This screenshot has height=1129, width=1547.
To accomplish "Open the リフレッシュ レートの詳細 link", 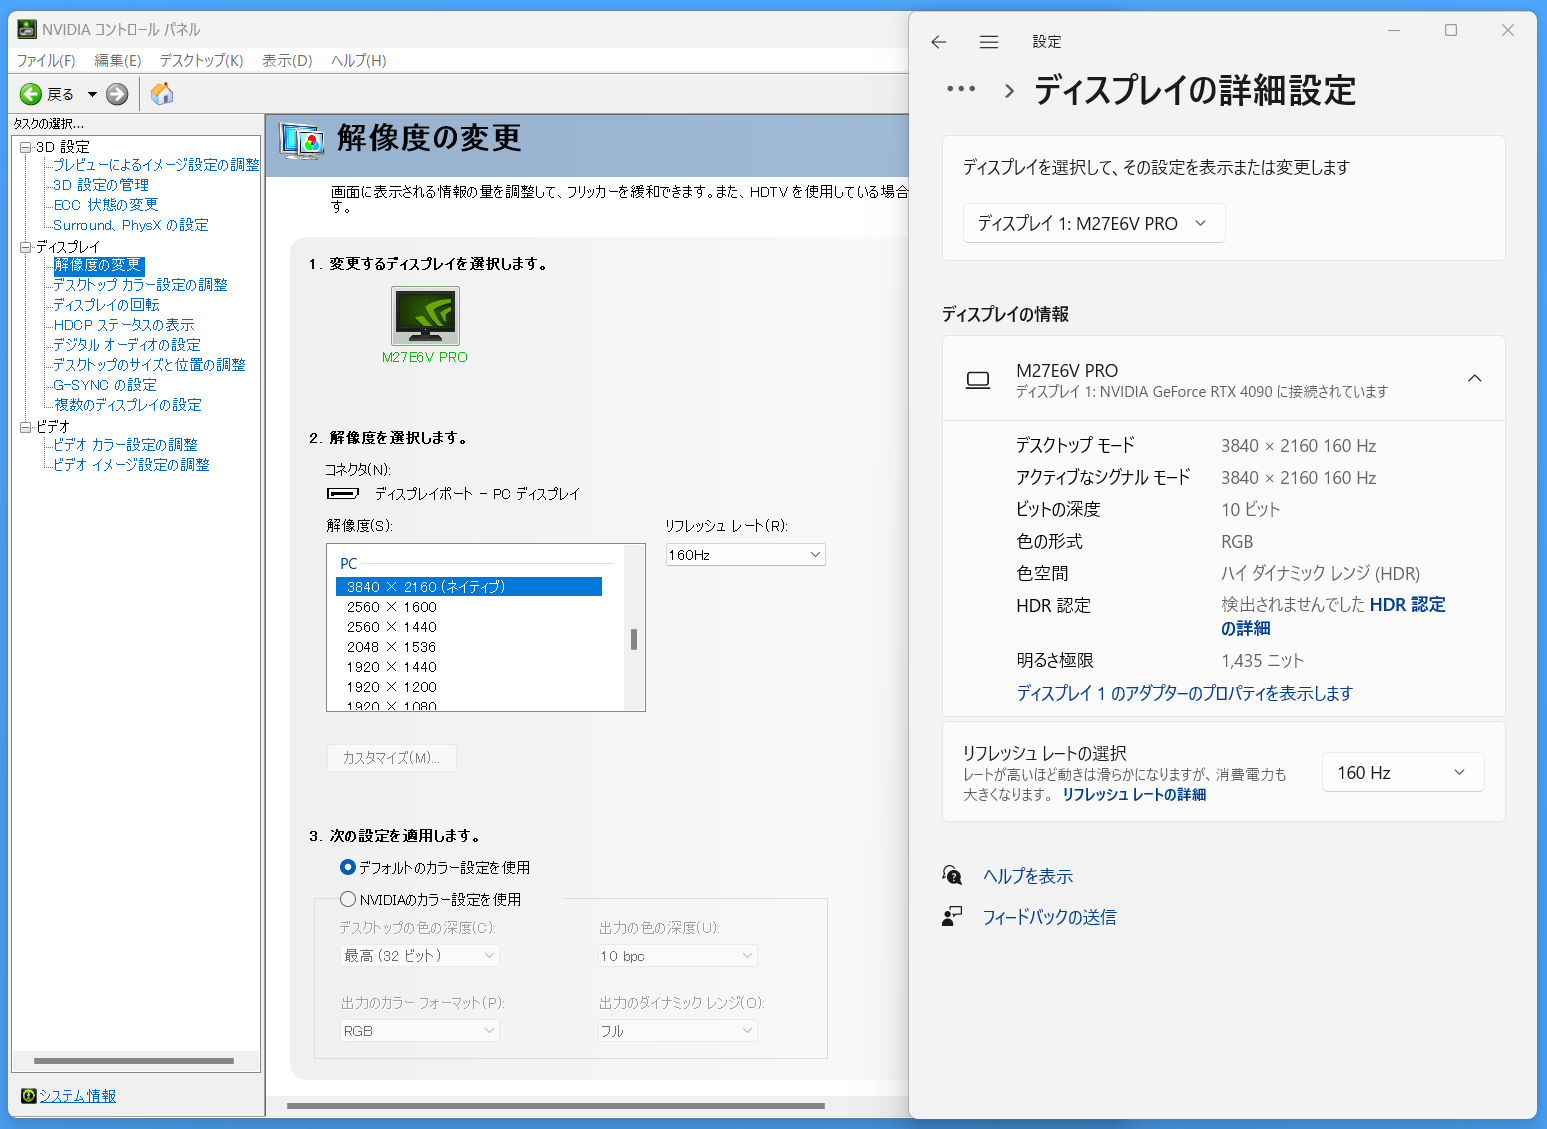I will (x=1134, y=795).
